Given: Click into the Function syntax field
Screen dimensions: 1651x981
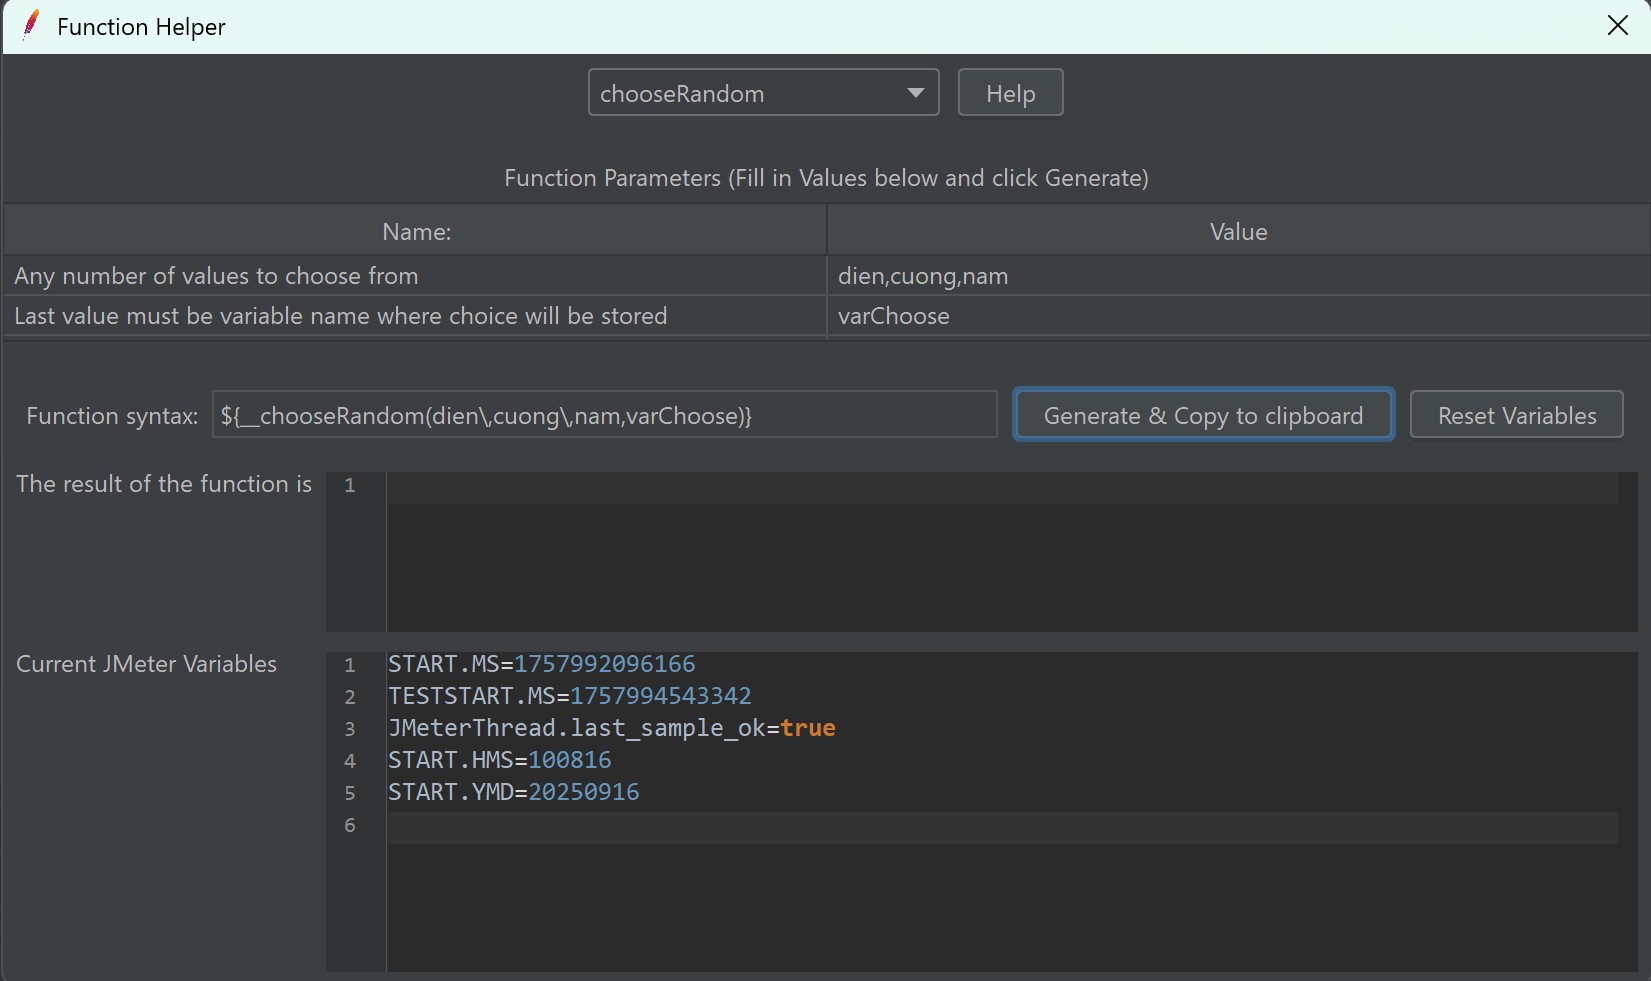Looking at the screenshot, I should tap(604, 415).
